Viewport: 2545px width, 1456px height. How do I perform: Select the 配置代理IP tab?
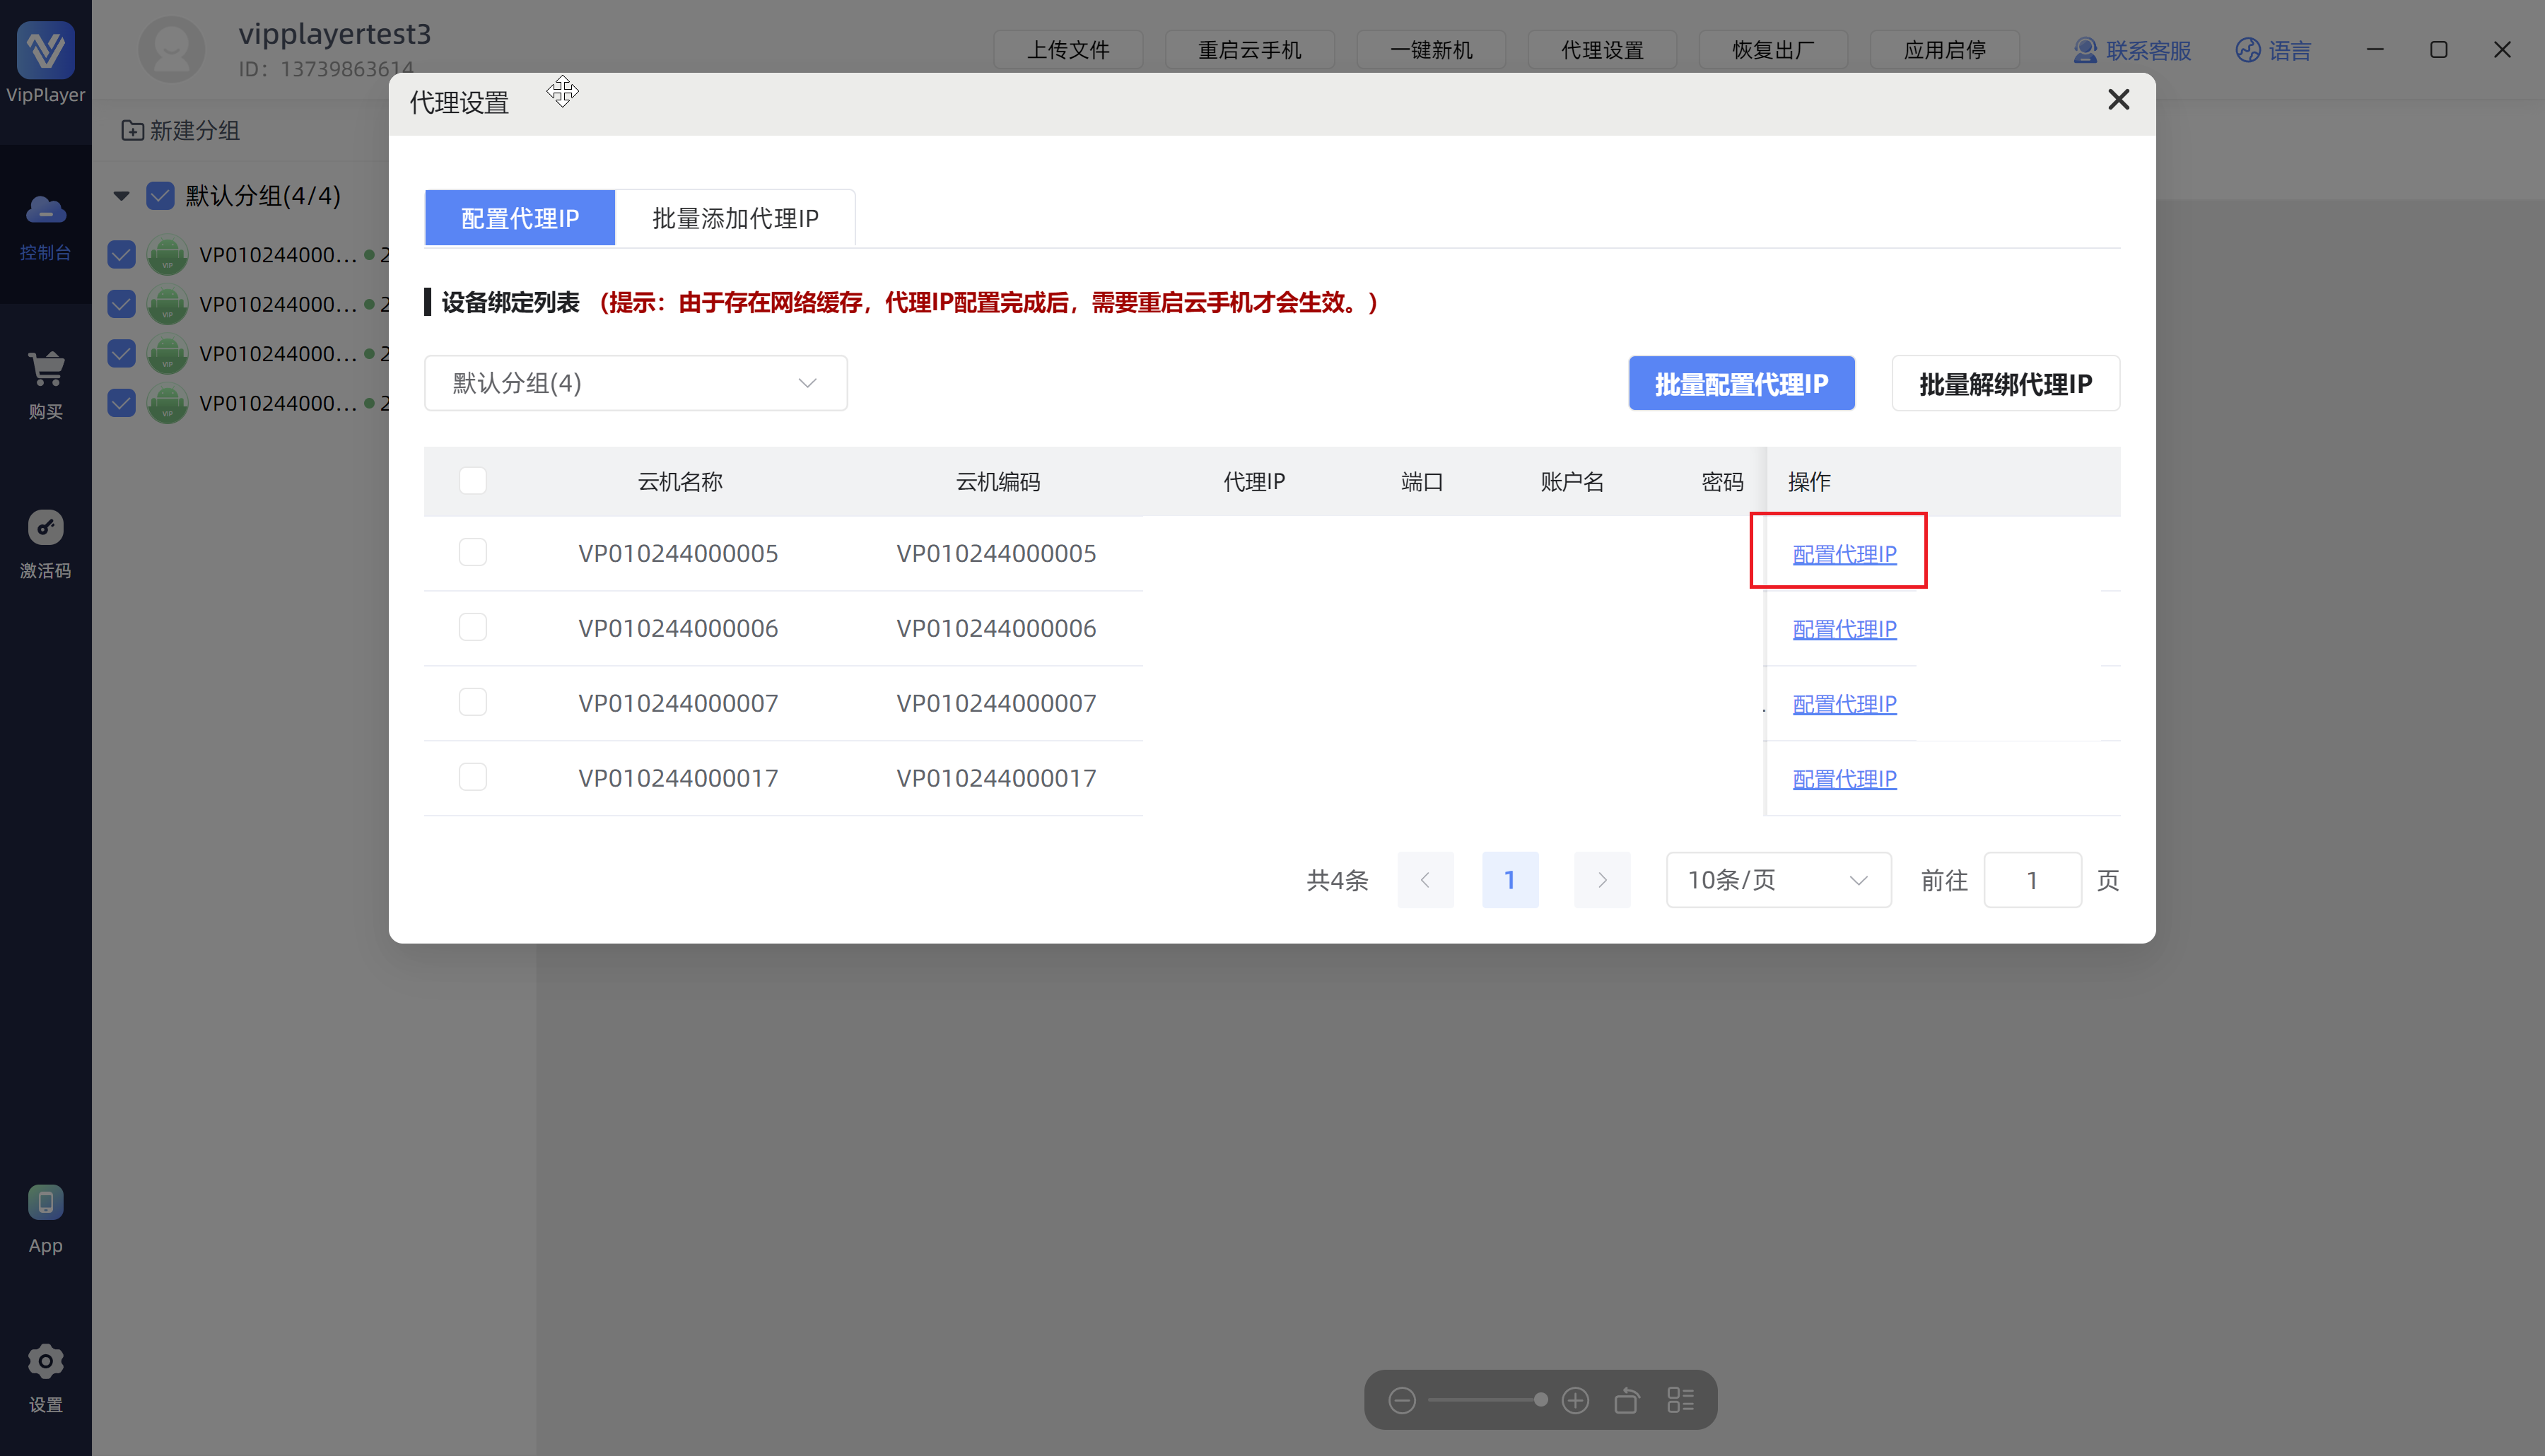point(519,218)
